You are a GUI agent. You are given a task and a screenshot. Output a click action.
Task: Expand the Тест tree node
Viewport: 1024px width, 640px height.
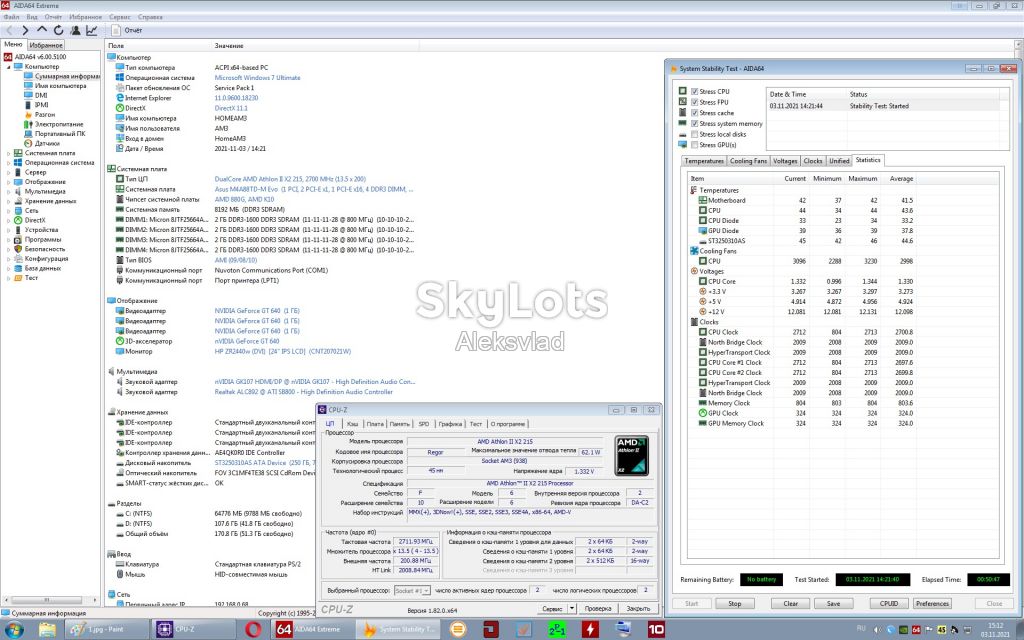8,278
